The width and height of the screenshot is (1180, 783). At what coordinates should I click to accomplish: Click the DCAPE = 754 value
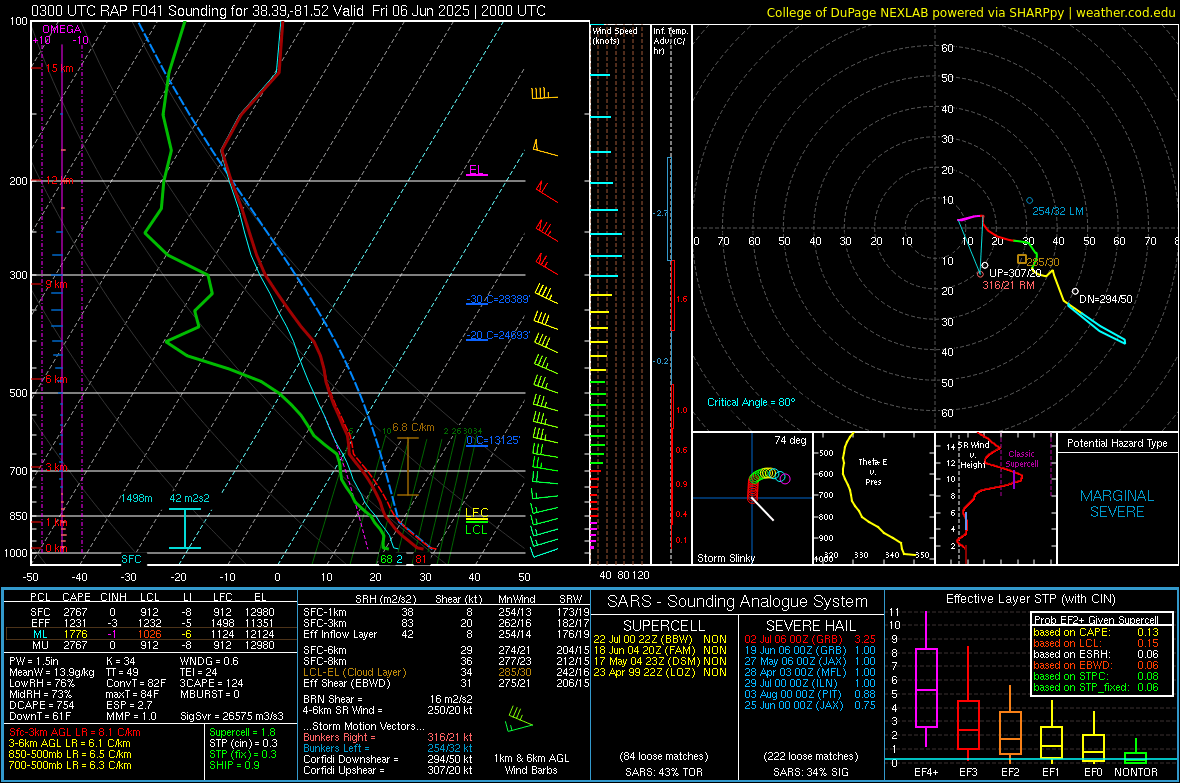point(41,705)
